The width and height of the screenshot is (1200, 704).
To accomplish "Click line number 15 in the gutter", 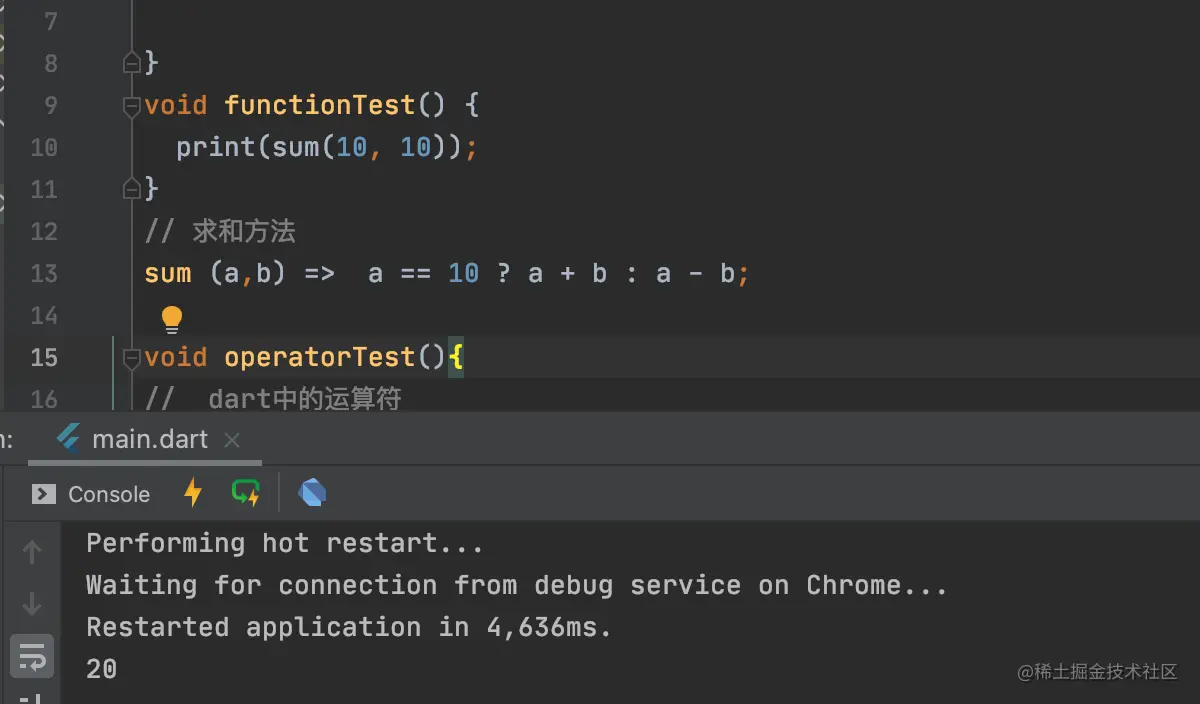I will point(44,357).
